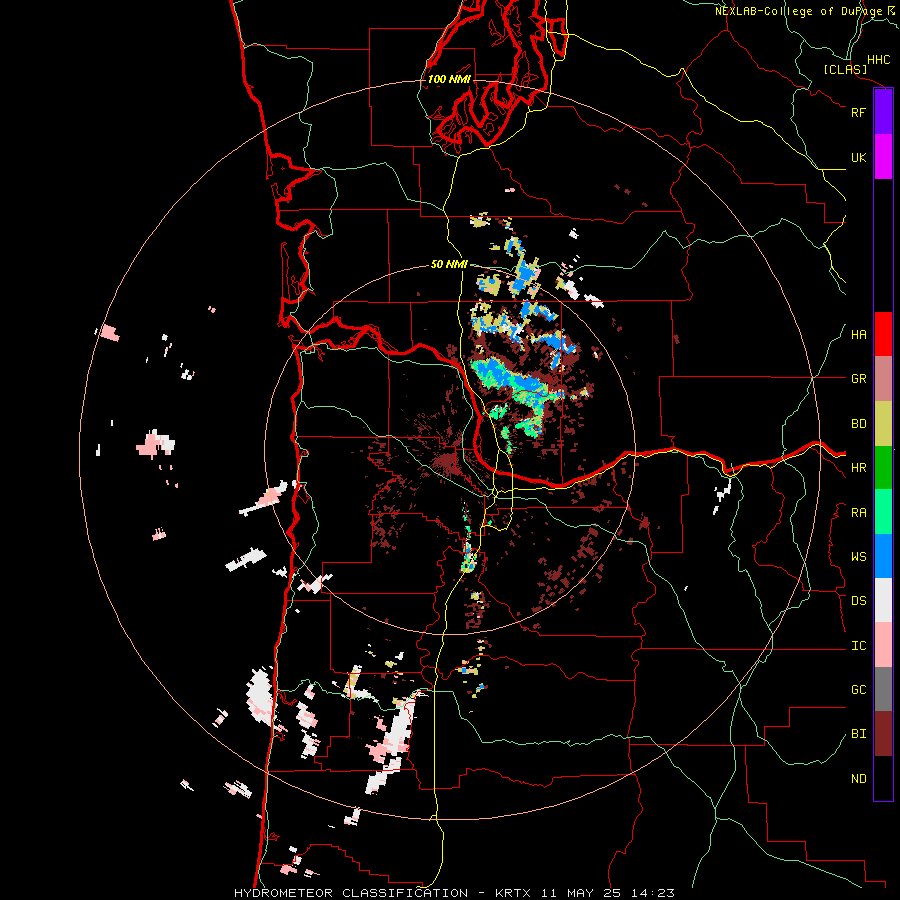Click the UK legend label

click(858, 157)
